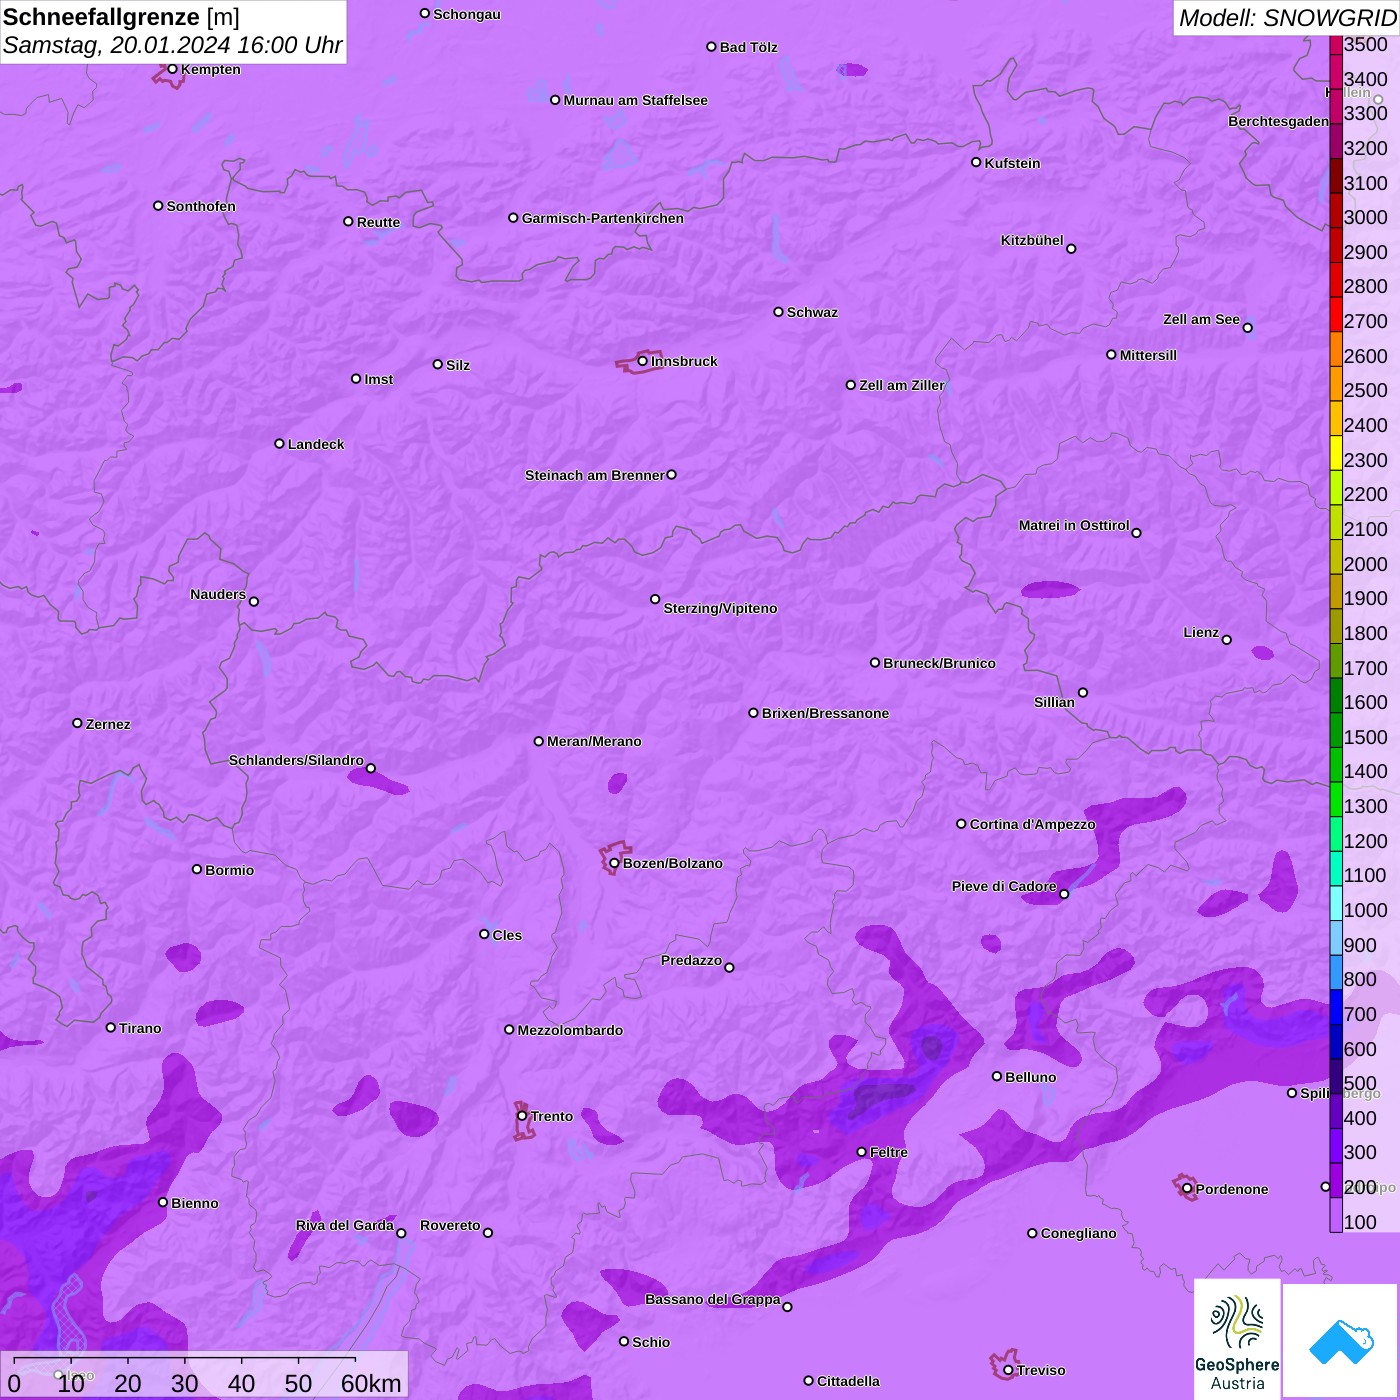Click the Modell: SNOWGRID label
Screen dimensions: 1400x1400
coord(1287,18)
